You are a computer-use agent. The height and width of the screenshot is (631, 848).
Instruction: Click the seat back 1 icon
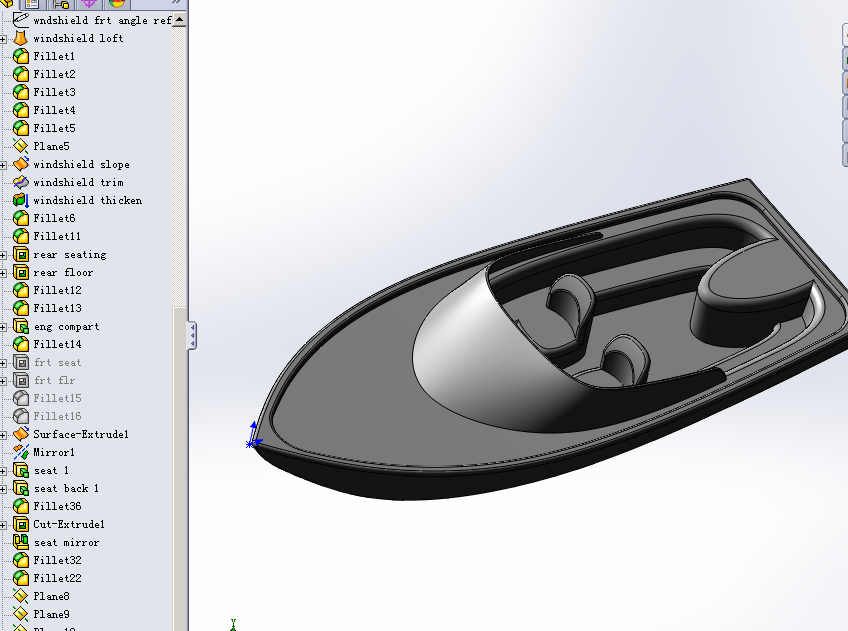[21, 488]
